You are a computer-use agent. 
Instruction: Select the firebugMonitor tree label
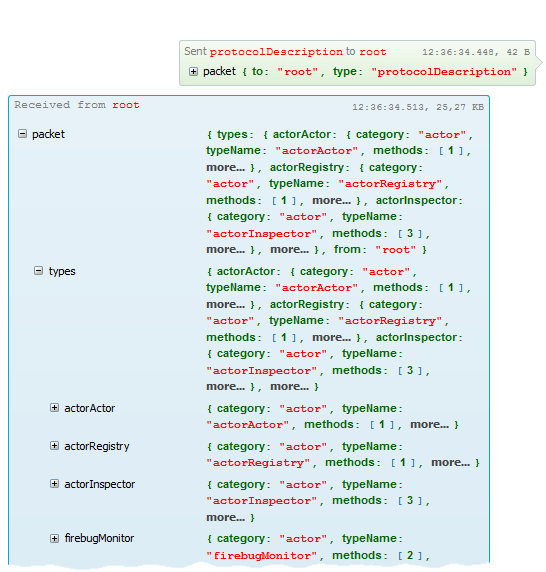pyautogui.click(x=99, y=538)
